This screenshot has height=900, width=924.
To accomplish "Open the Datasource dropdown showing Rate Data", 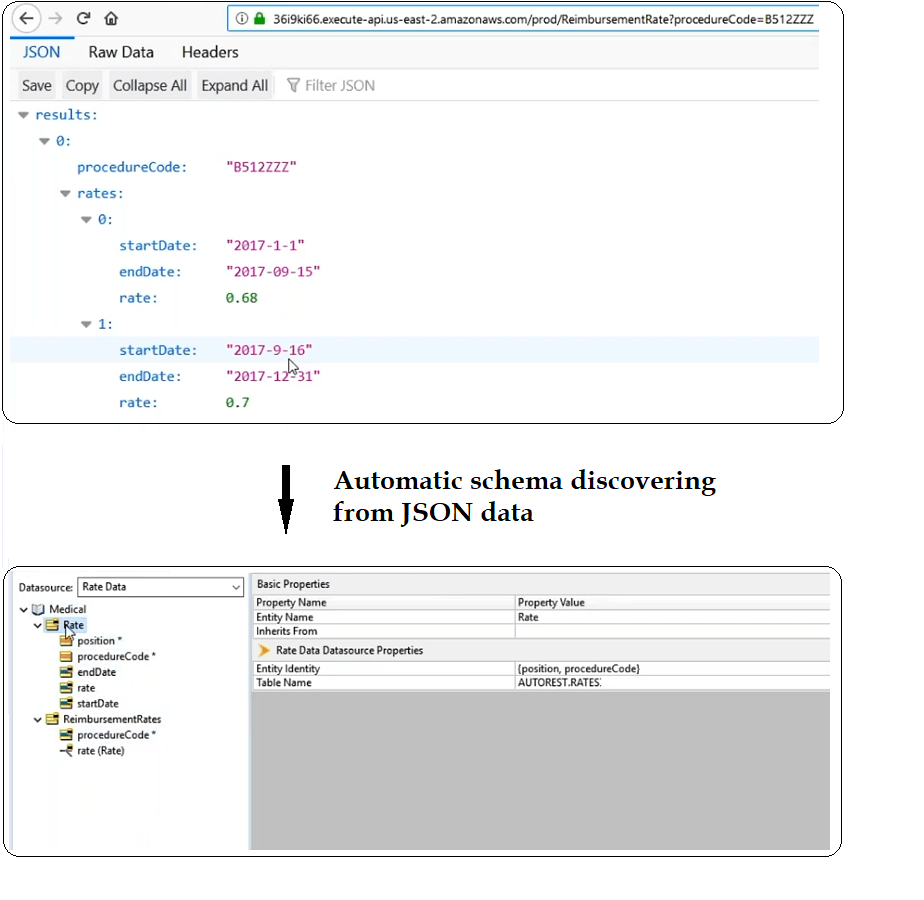I will coord(160,587).
